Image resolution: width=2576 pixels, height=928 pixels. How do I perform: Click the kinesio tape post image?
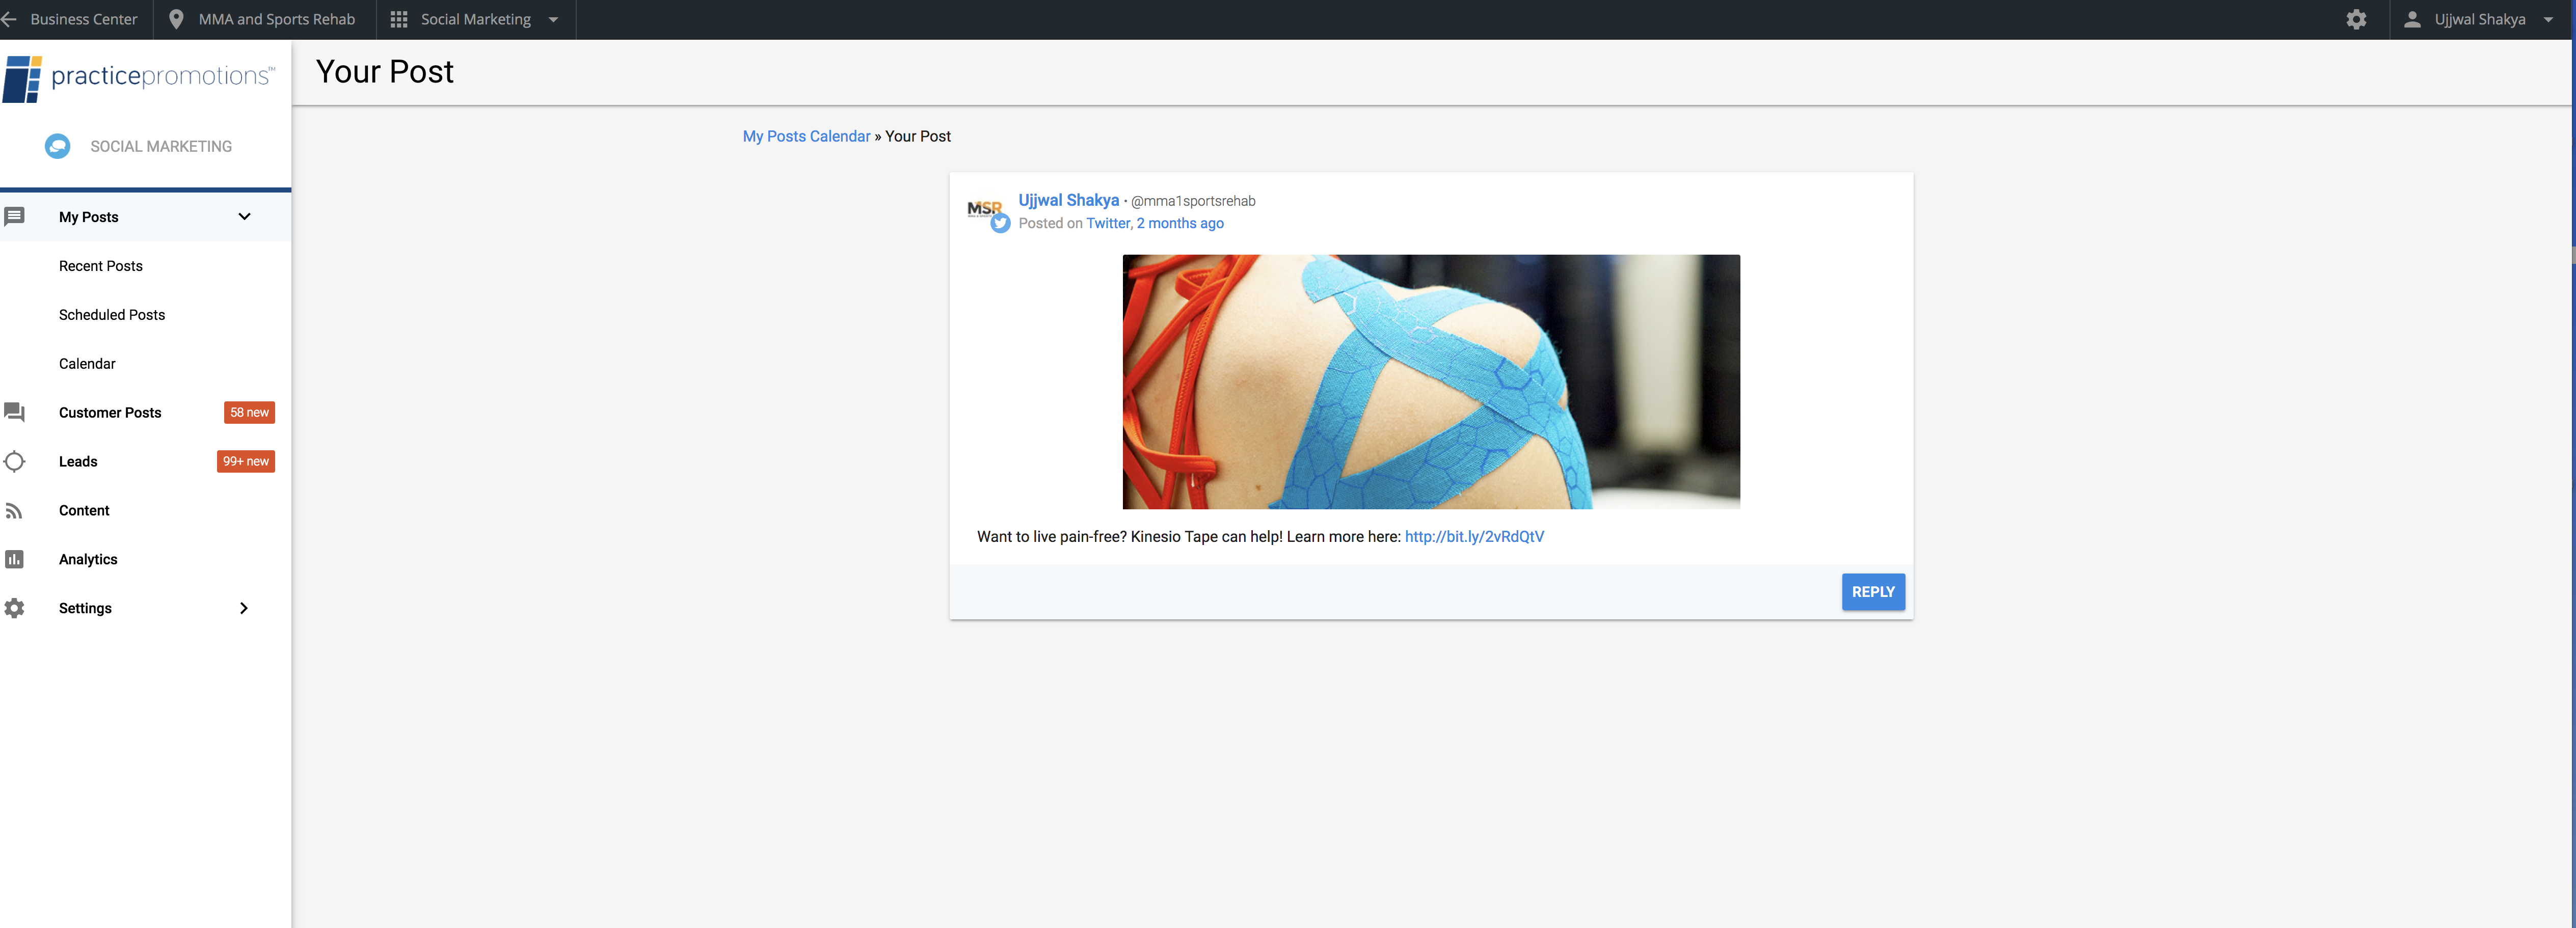tap(1431, 382)
